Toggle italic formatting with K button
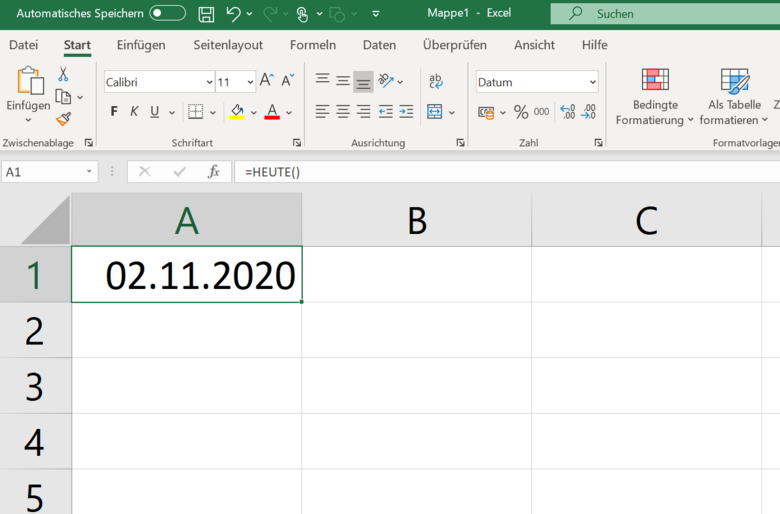The image size is (780, 514). pos(134,112)
